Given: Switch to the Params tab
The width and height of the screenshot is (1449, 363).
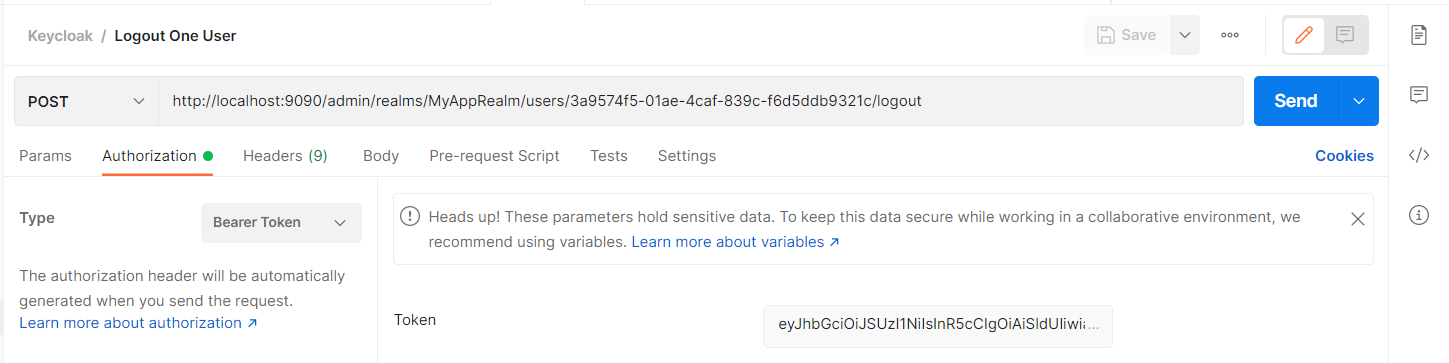Looking at the screenshot, I should (x=45, y=156).
